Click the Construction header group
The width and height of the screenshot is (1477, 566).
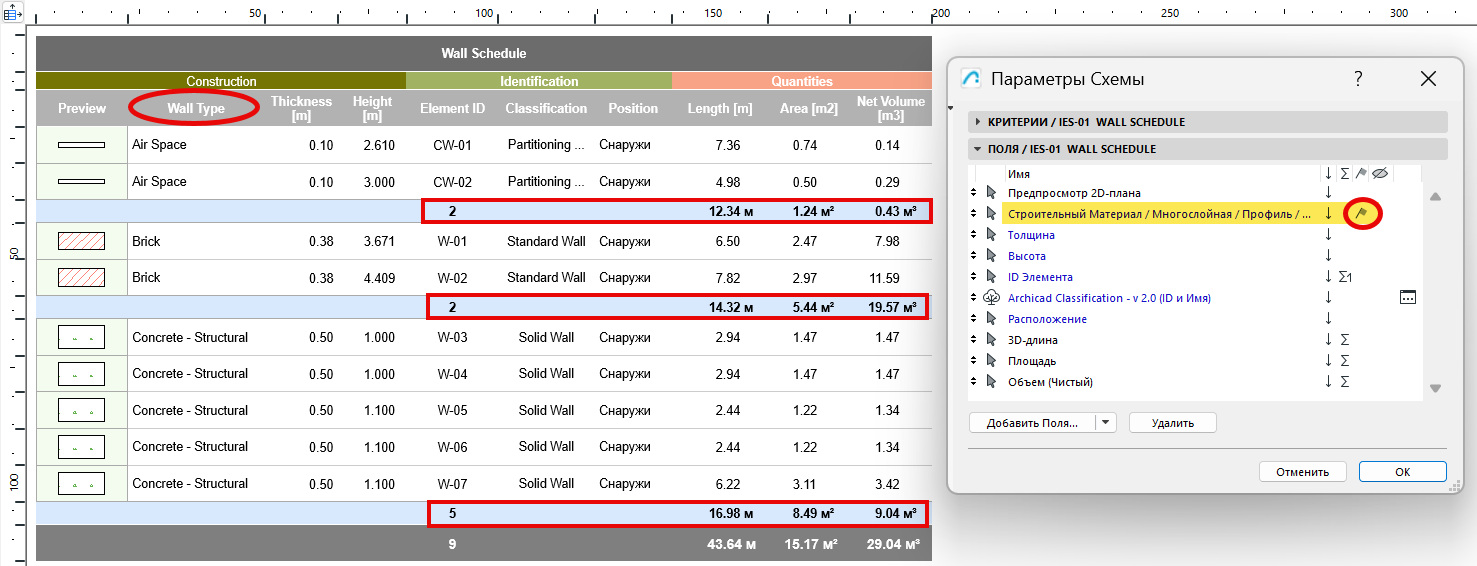(x=221, y=81)
